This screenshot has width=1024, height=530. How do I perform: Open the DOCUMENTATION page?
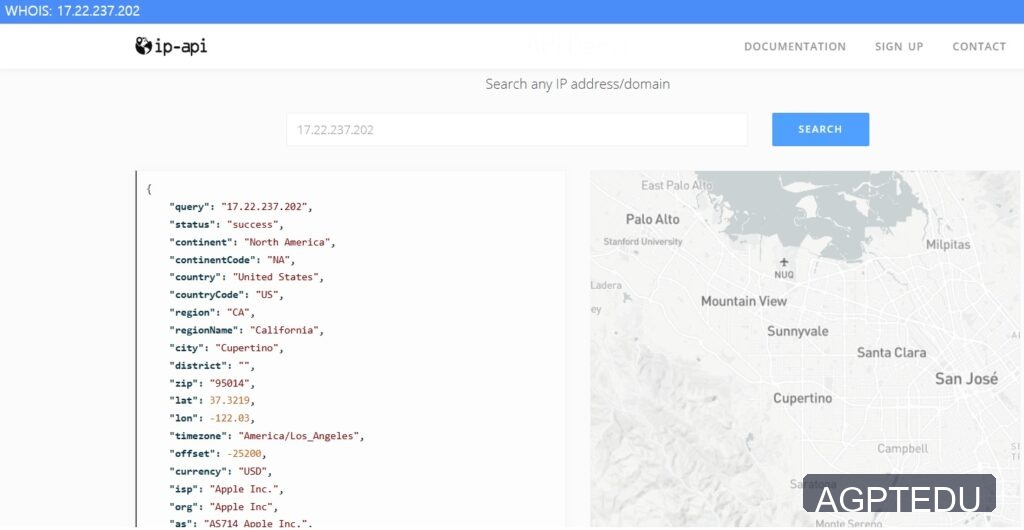pos(795,46)
